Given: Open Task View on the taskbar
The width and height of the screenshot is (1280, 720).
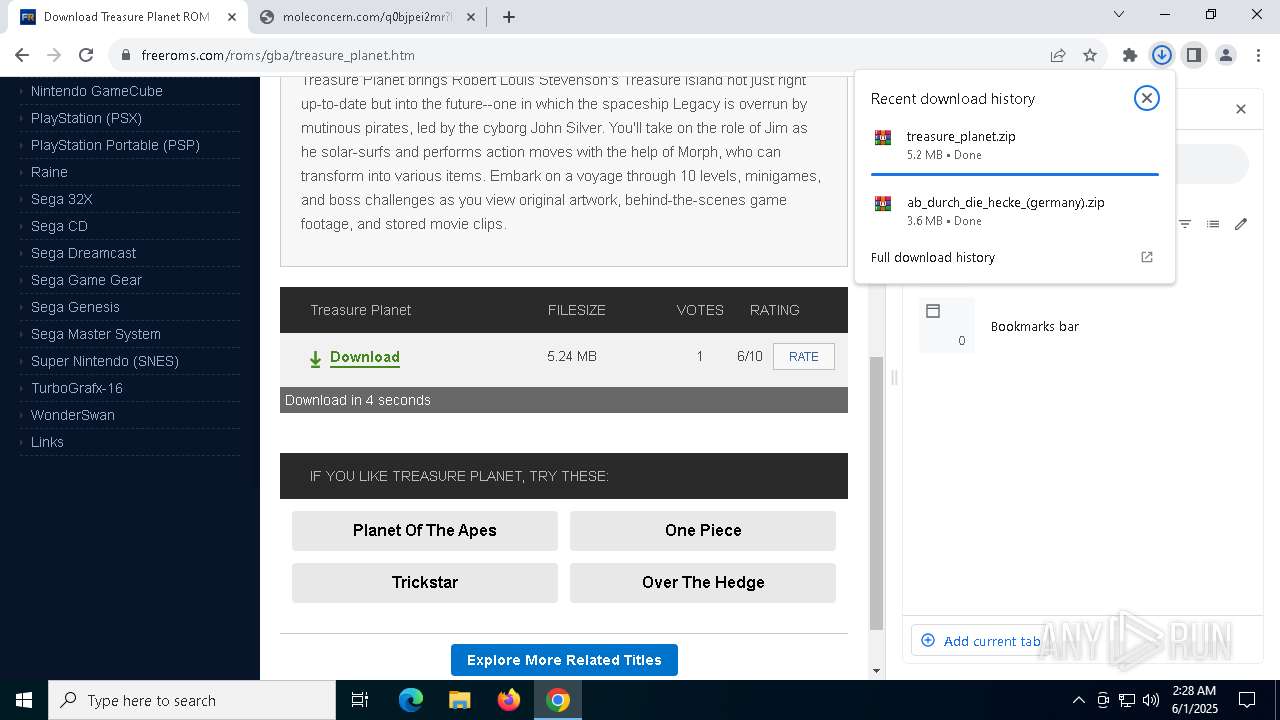Looking at the screenshot, I should (360, 700).
